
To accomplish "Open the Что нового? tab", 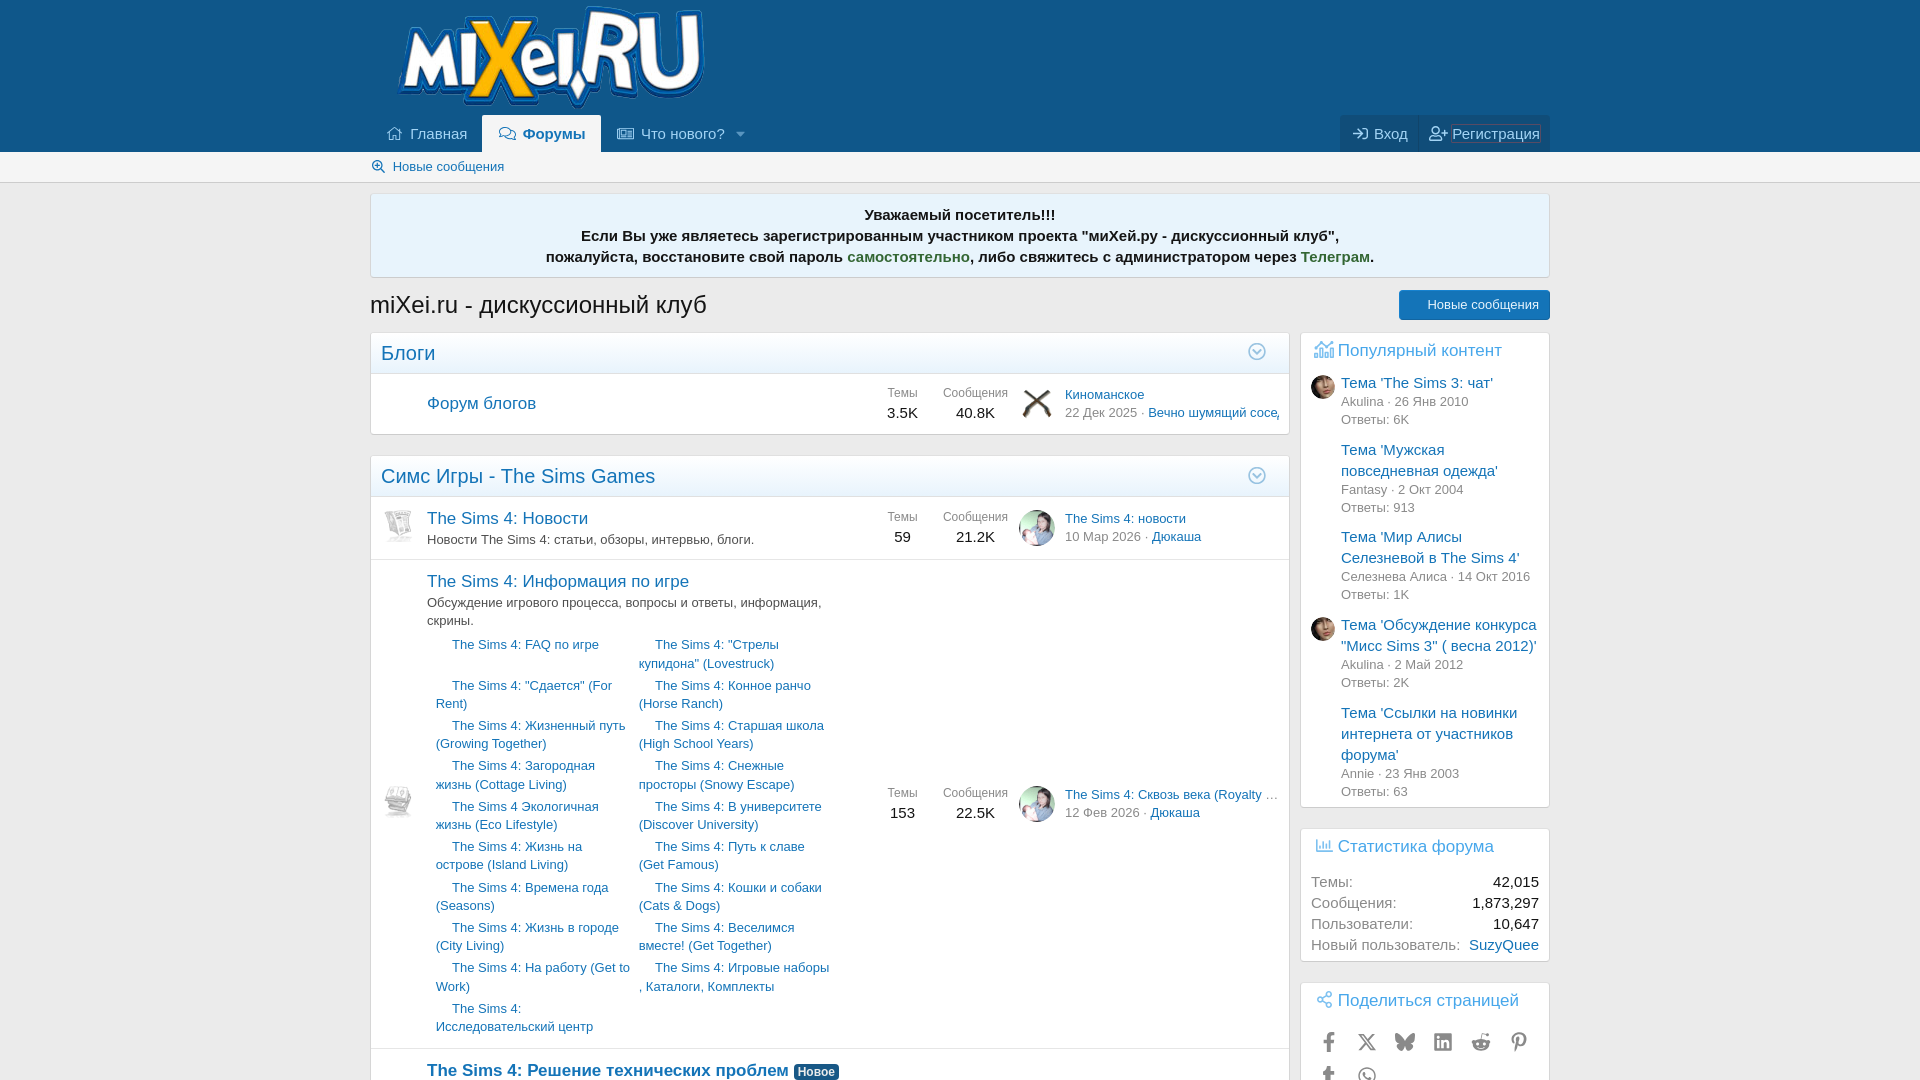I will (671, 134).
